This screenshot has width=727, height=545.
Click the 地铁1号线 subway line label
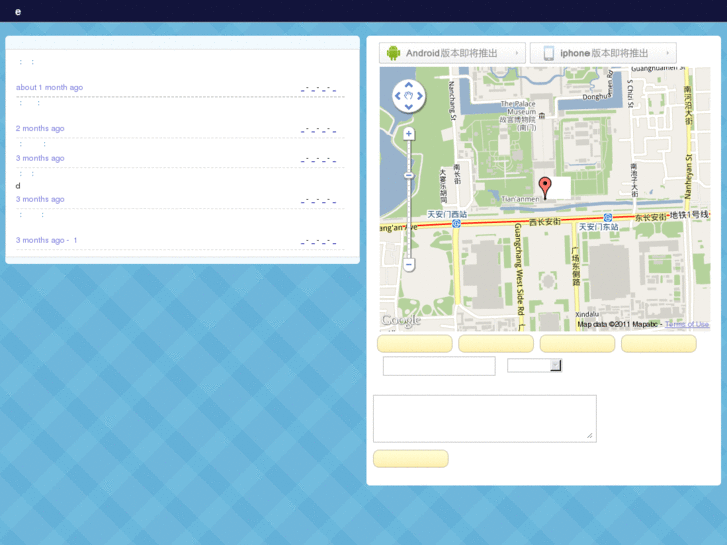click(x=689, y=215)
